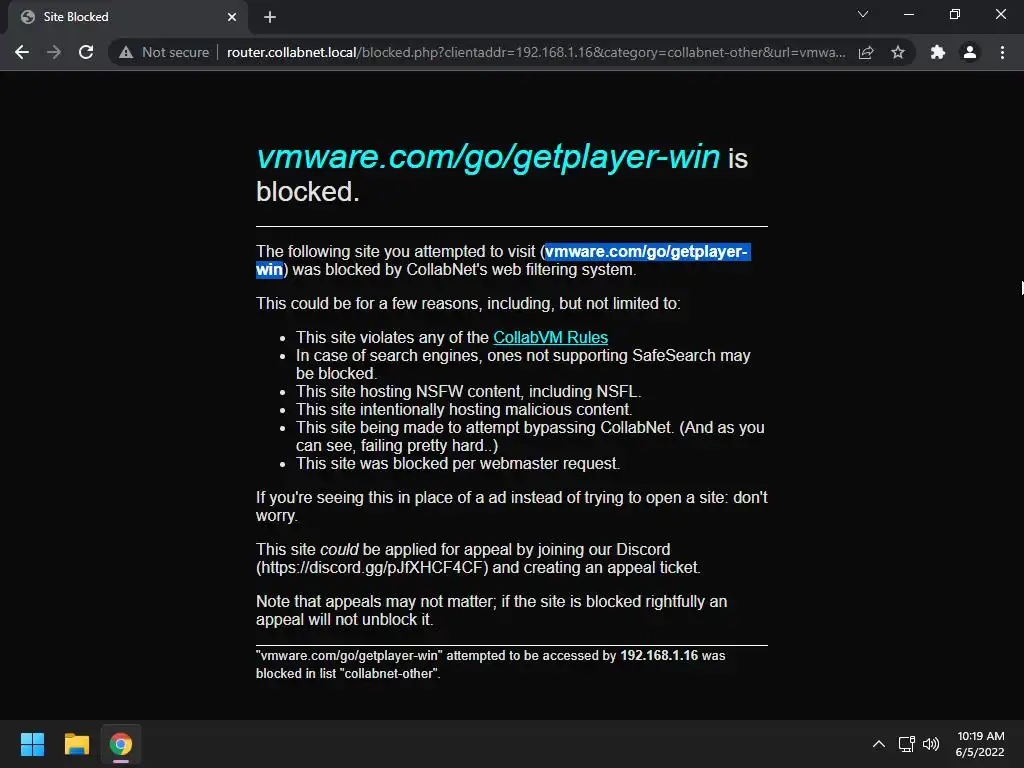Close the Site Blocked tab
Screen dimensions: 1024x768
pyautogui.click(x=232, y=17)
